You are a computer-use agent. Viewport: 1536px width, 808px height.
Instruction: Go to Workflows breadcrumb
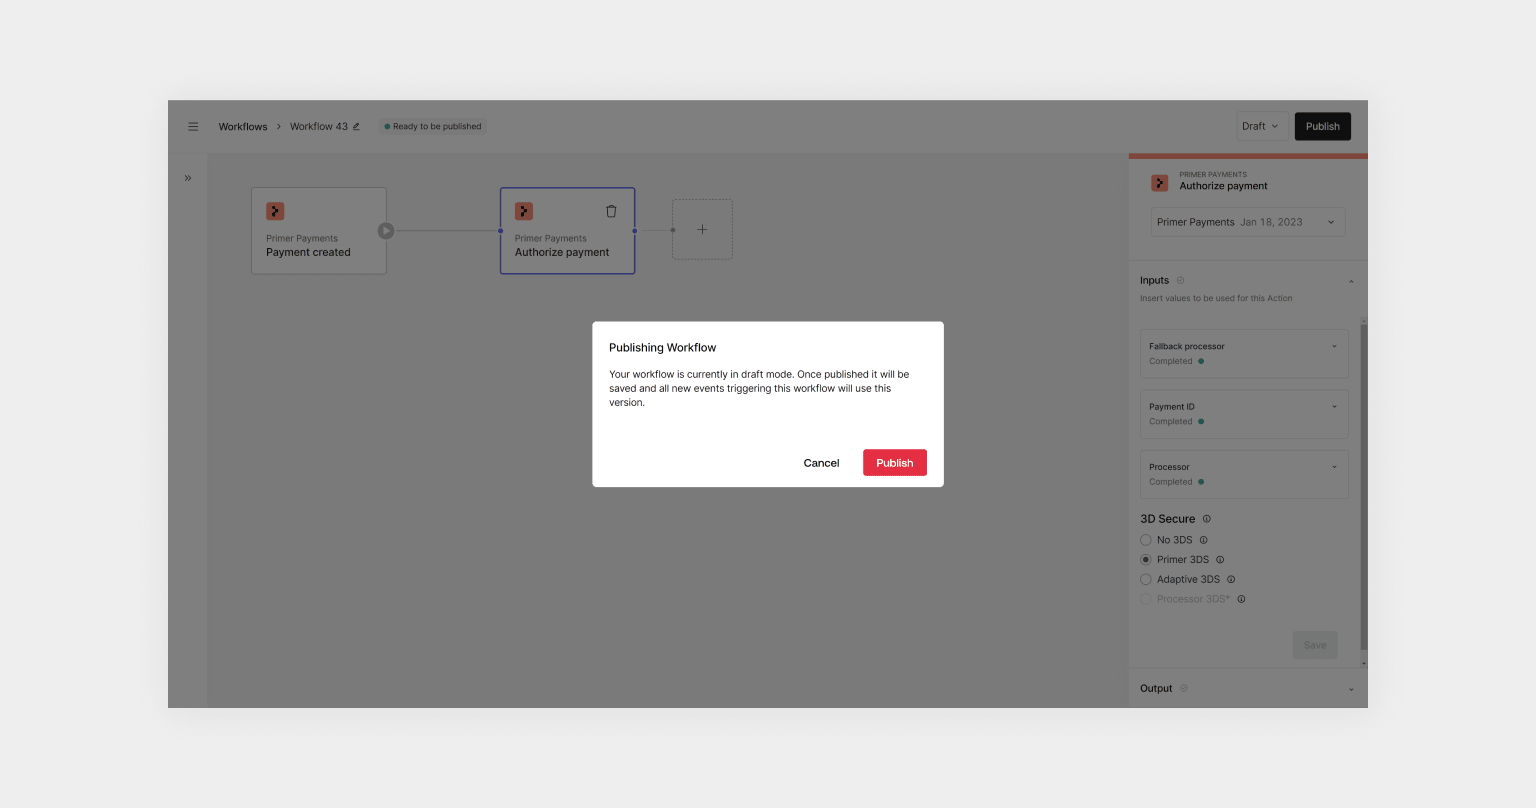click(x=243, y=126)
